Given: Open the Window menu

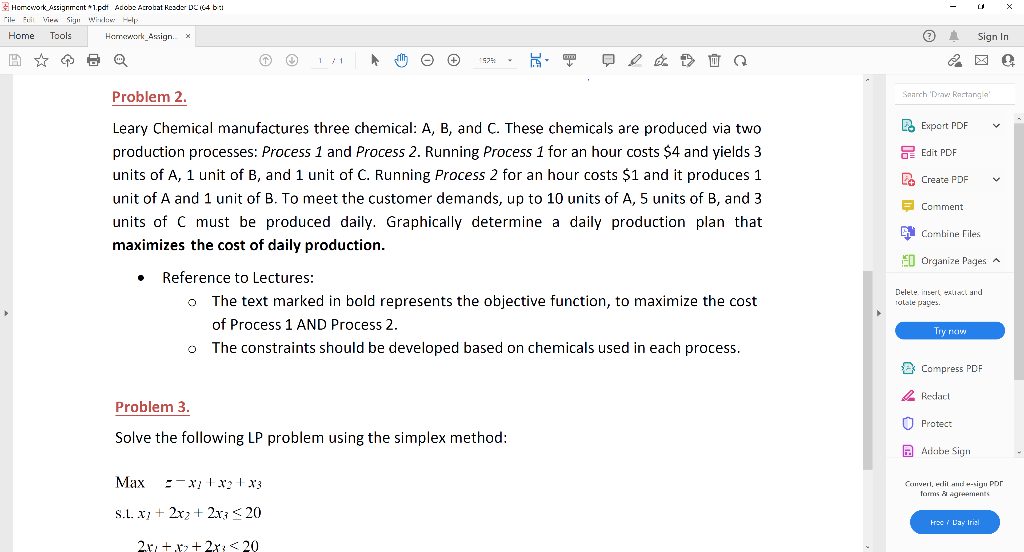Looking at the screenshot, I should pyautogui.click(x=101, y=20).
